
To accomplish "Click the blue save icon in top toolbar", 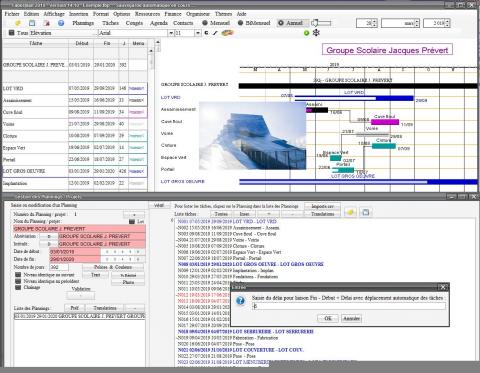I will [32, 23].
